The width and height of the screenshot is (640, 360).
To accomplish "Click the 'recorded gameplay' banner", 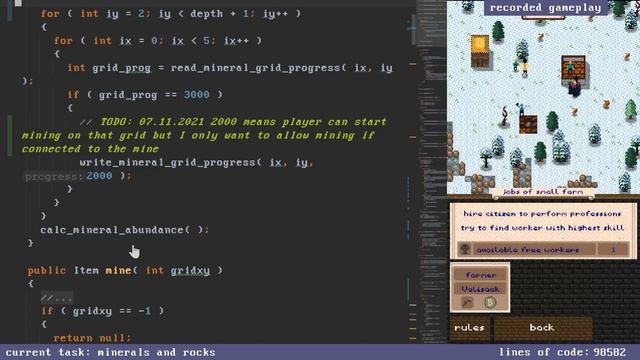I will (545, 8).
